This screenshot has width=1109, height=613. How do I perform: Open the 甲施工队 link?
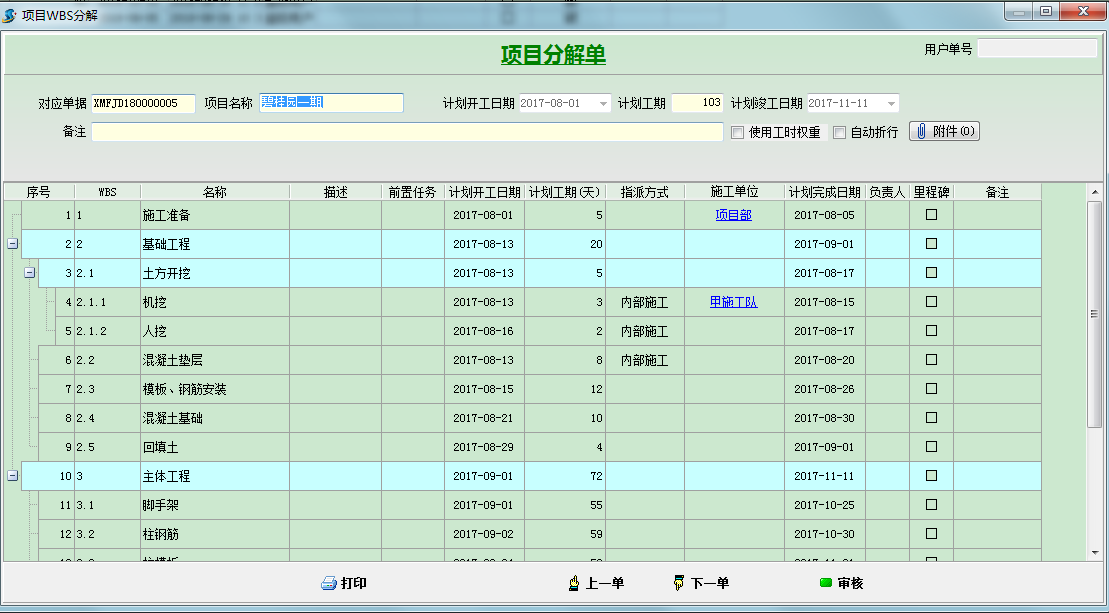733,302
